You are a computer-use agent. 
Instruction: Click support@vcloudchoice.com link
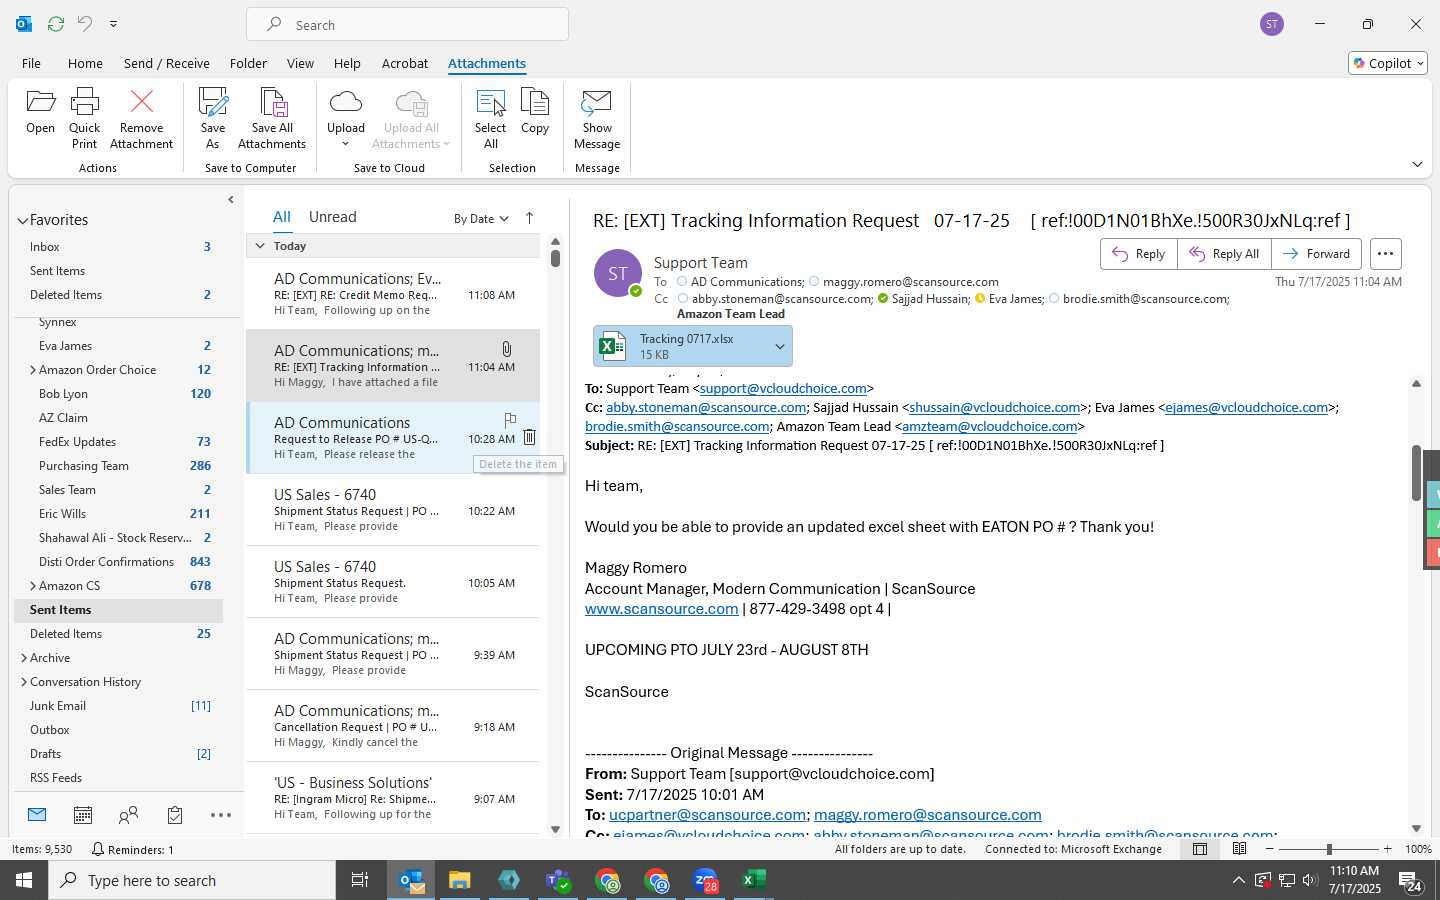pyautogui.click(x=783, y=389)
